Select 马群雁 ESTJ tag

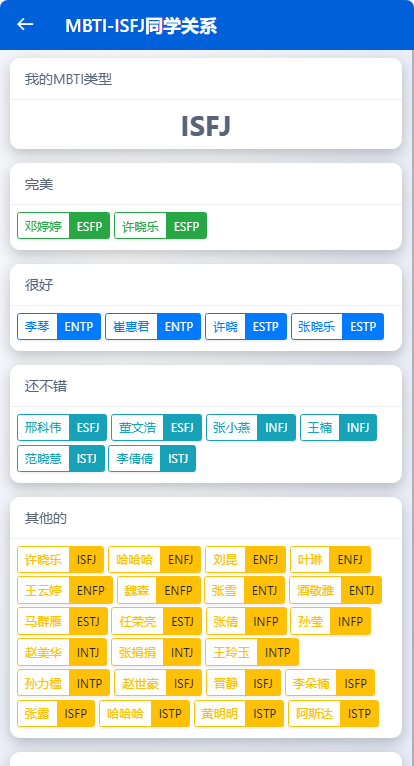click(63, 621)
